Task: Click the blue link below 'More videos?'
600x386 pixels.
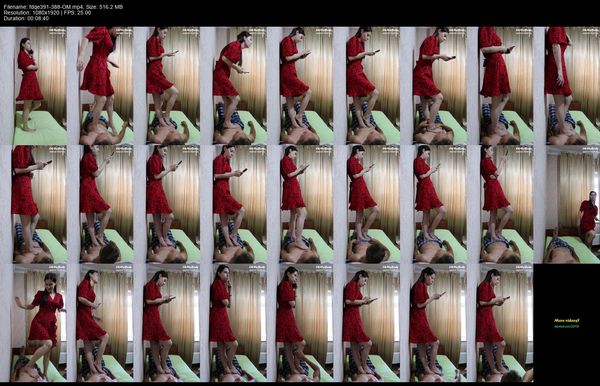Action: [567, 326]
